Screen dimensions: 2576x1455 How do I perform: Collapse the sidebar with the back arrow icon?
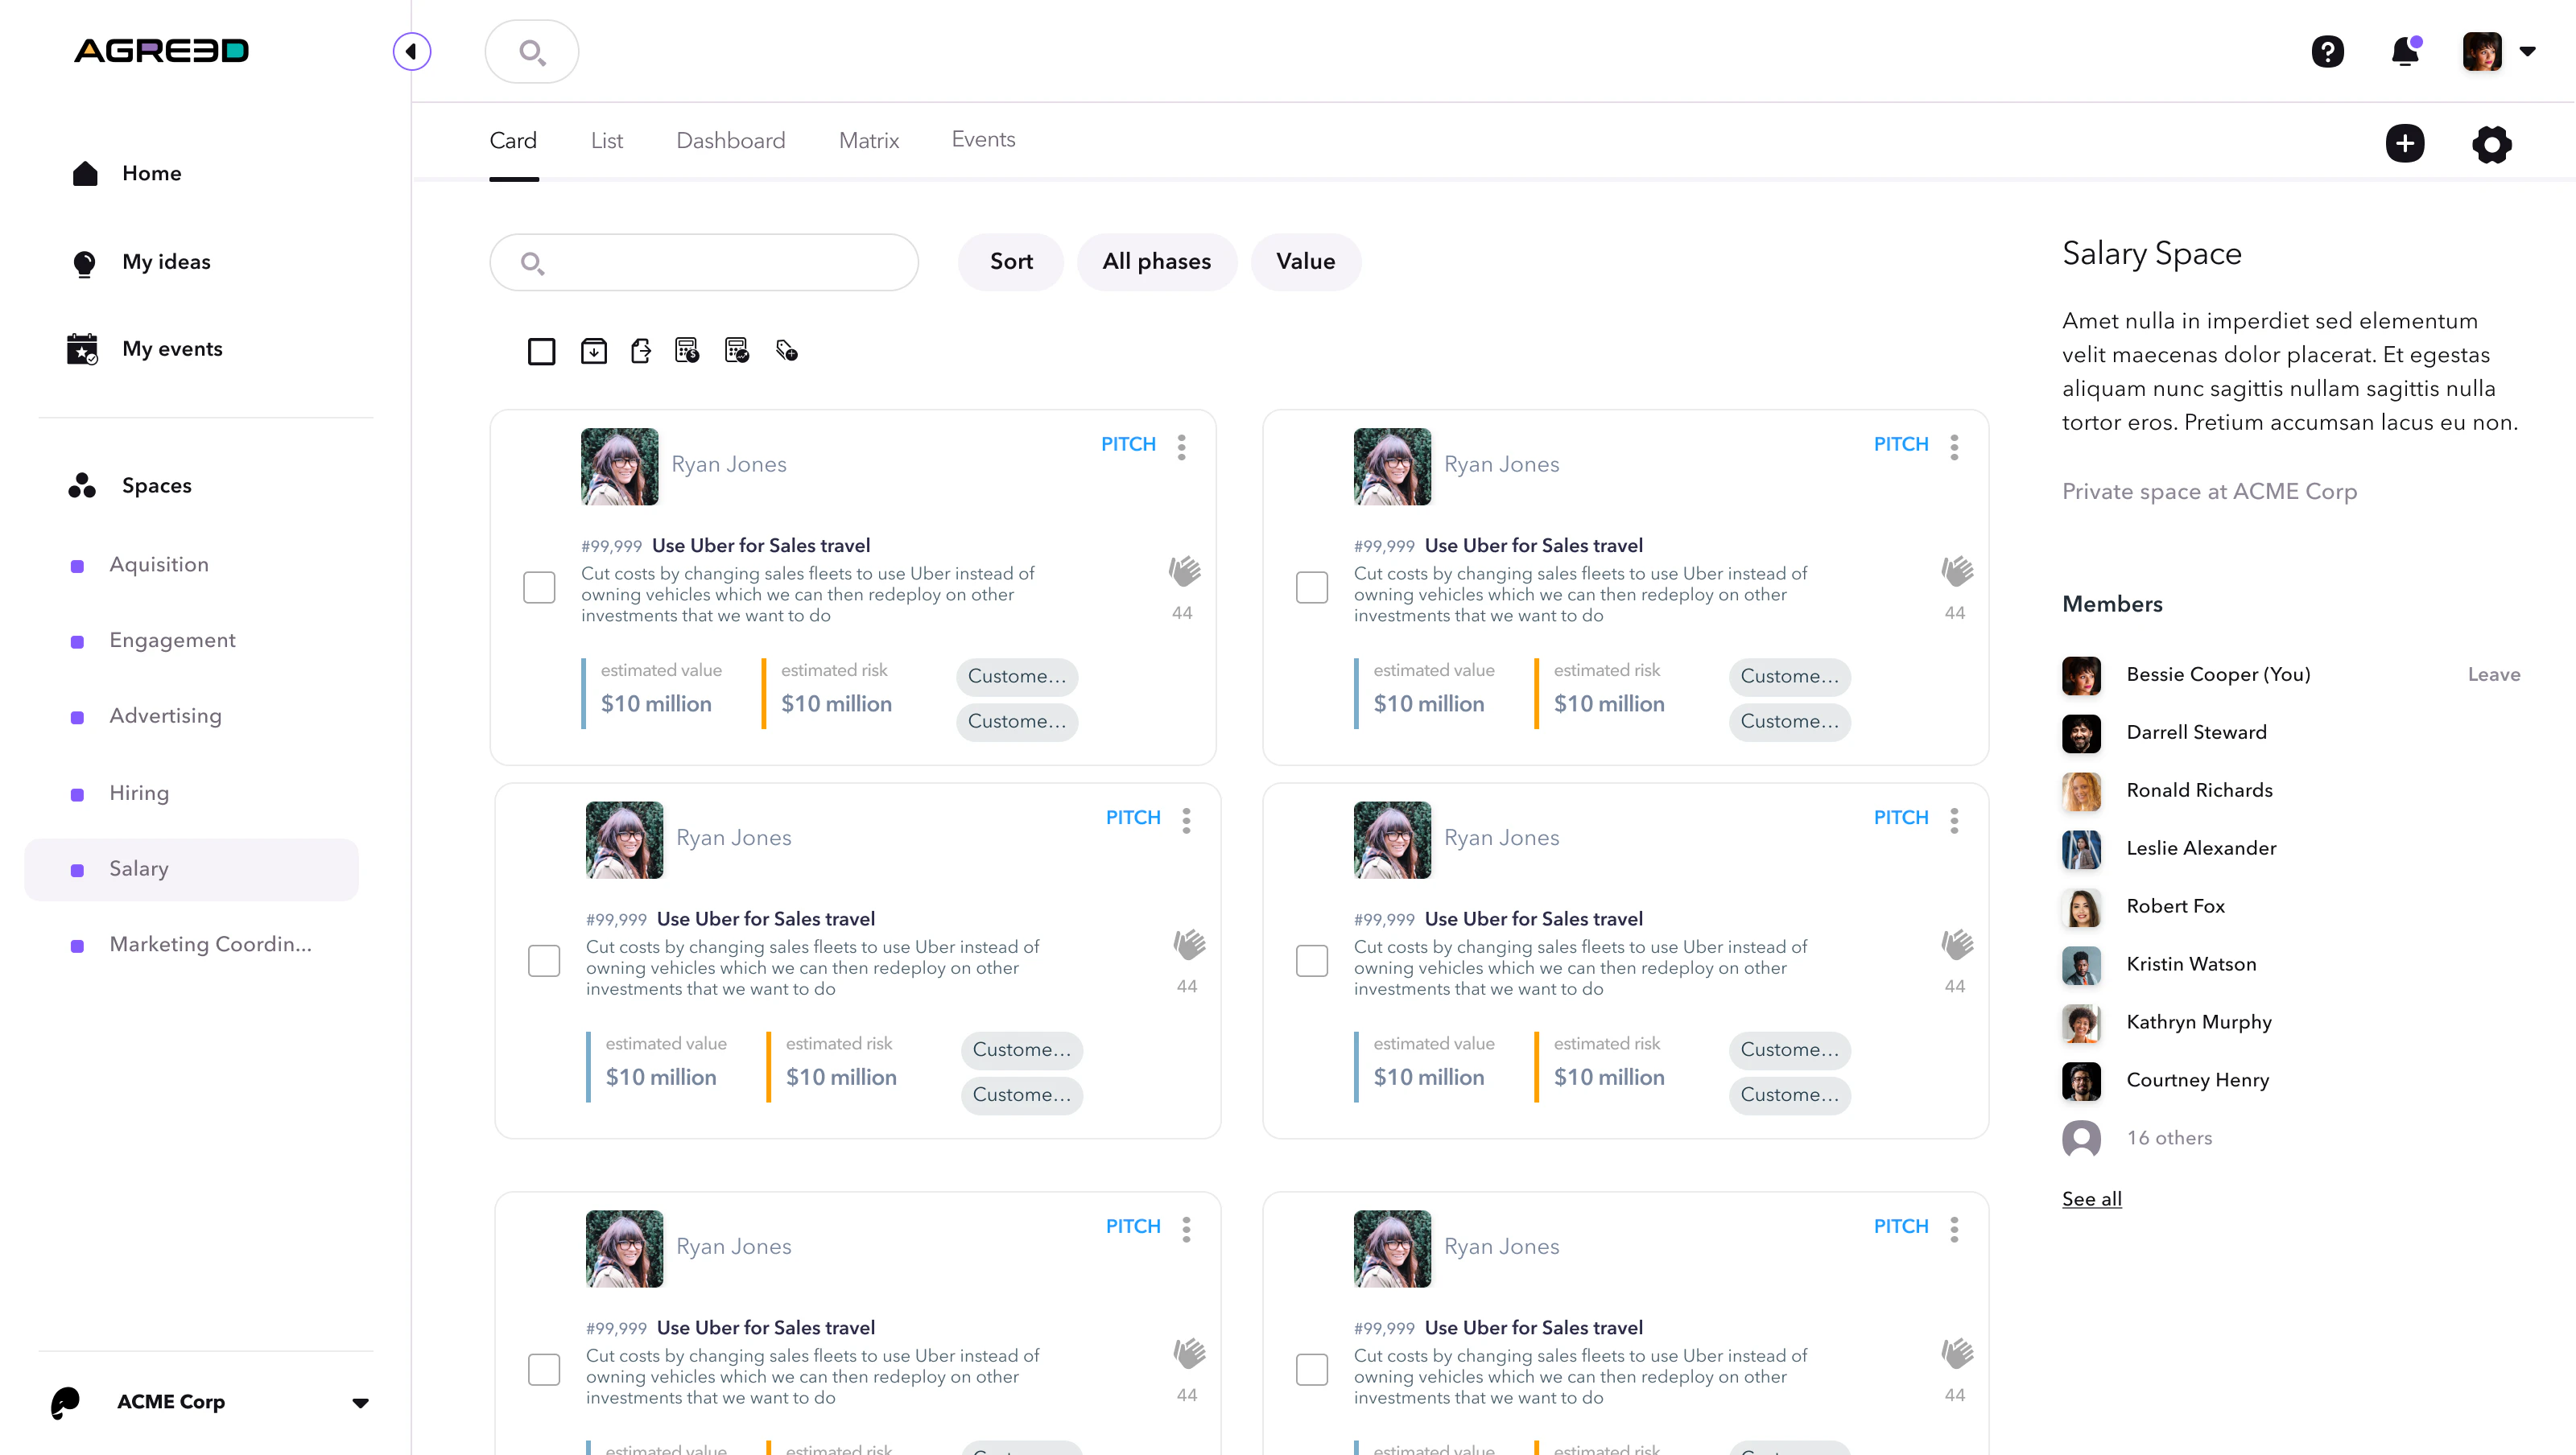412,51
